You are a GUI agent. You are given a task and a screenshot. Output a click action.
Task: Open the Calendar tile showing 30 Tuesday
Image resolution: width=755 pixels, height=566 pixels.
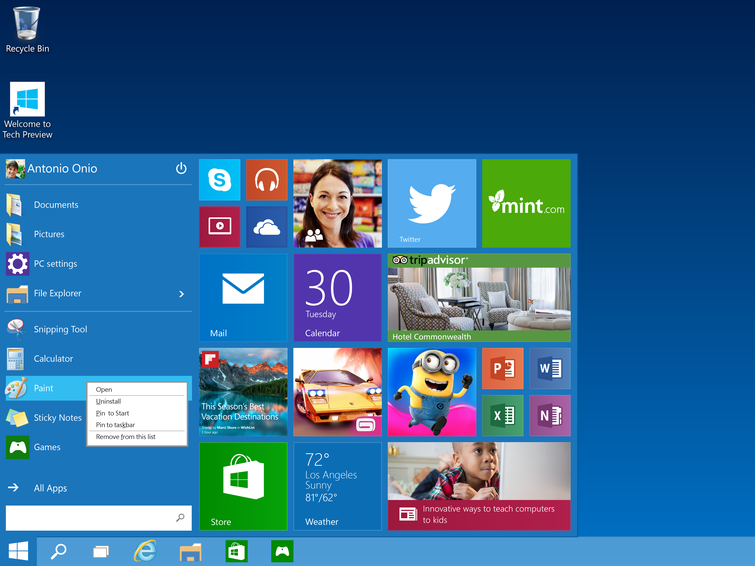pos(338,298)
